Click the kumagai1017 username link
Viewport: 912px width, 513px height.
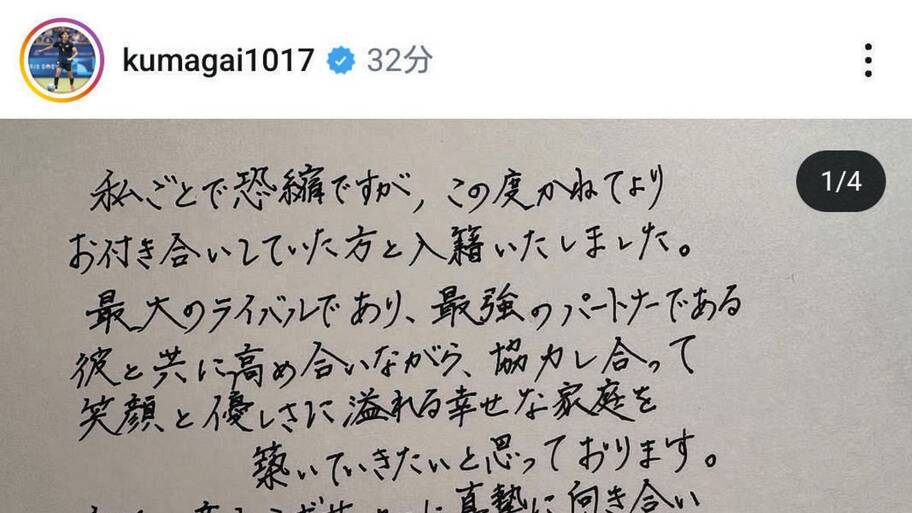(218, 60)
